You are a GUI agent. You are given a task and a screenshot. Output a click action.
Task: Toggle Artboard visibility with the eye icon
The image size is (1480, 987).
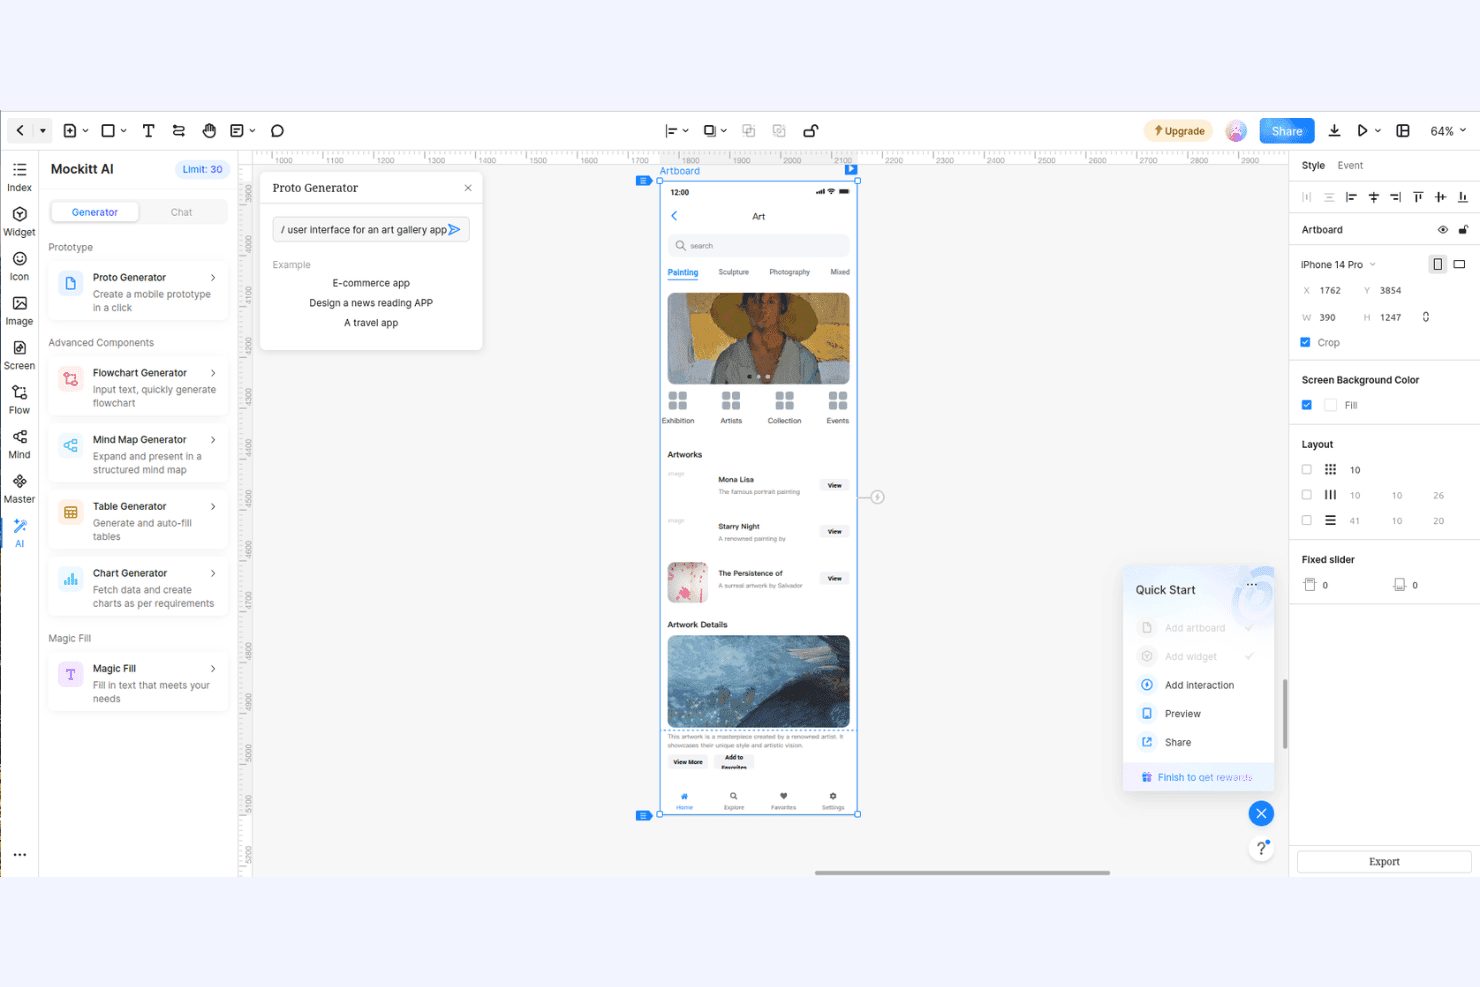[x=1442, y=230]
